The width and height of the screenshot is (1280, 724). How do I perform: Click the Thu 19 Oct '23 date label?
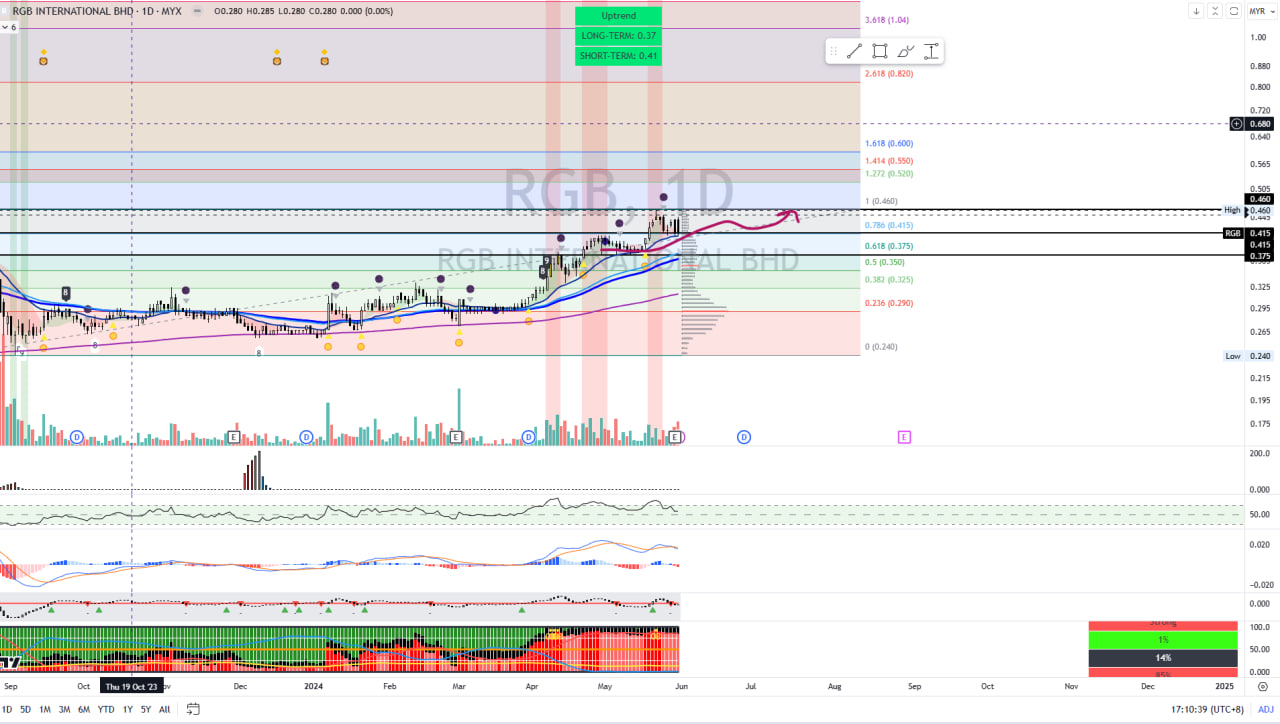[131, 686]
